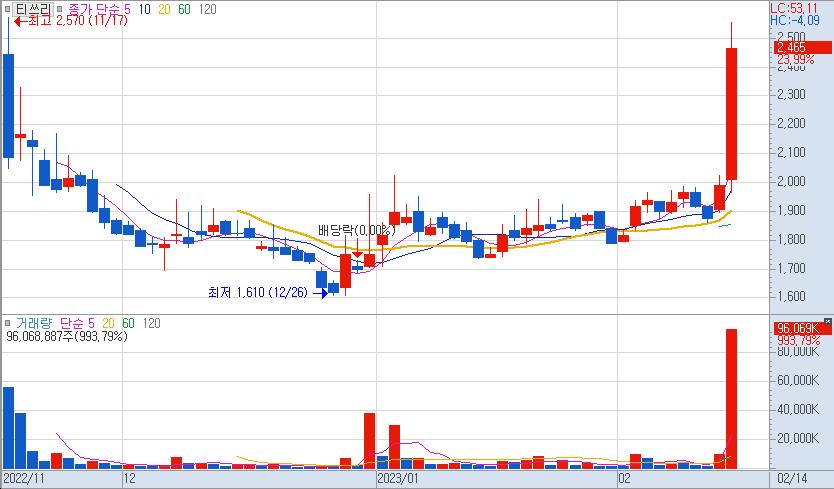Click the current price tag 2,465

pyautogui.click(x=802, y=47)
